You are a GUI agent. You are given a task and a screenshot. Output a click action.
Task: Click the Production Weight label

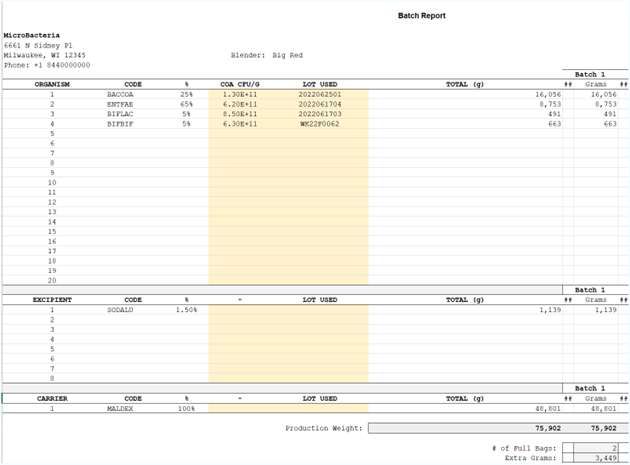[324, 428]
